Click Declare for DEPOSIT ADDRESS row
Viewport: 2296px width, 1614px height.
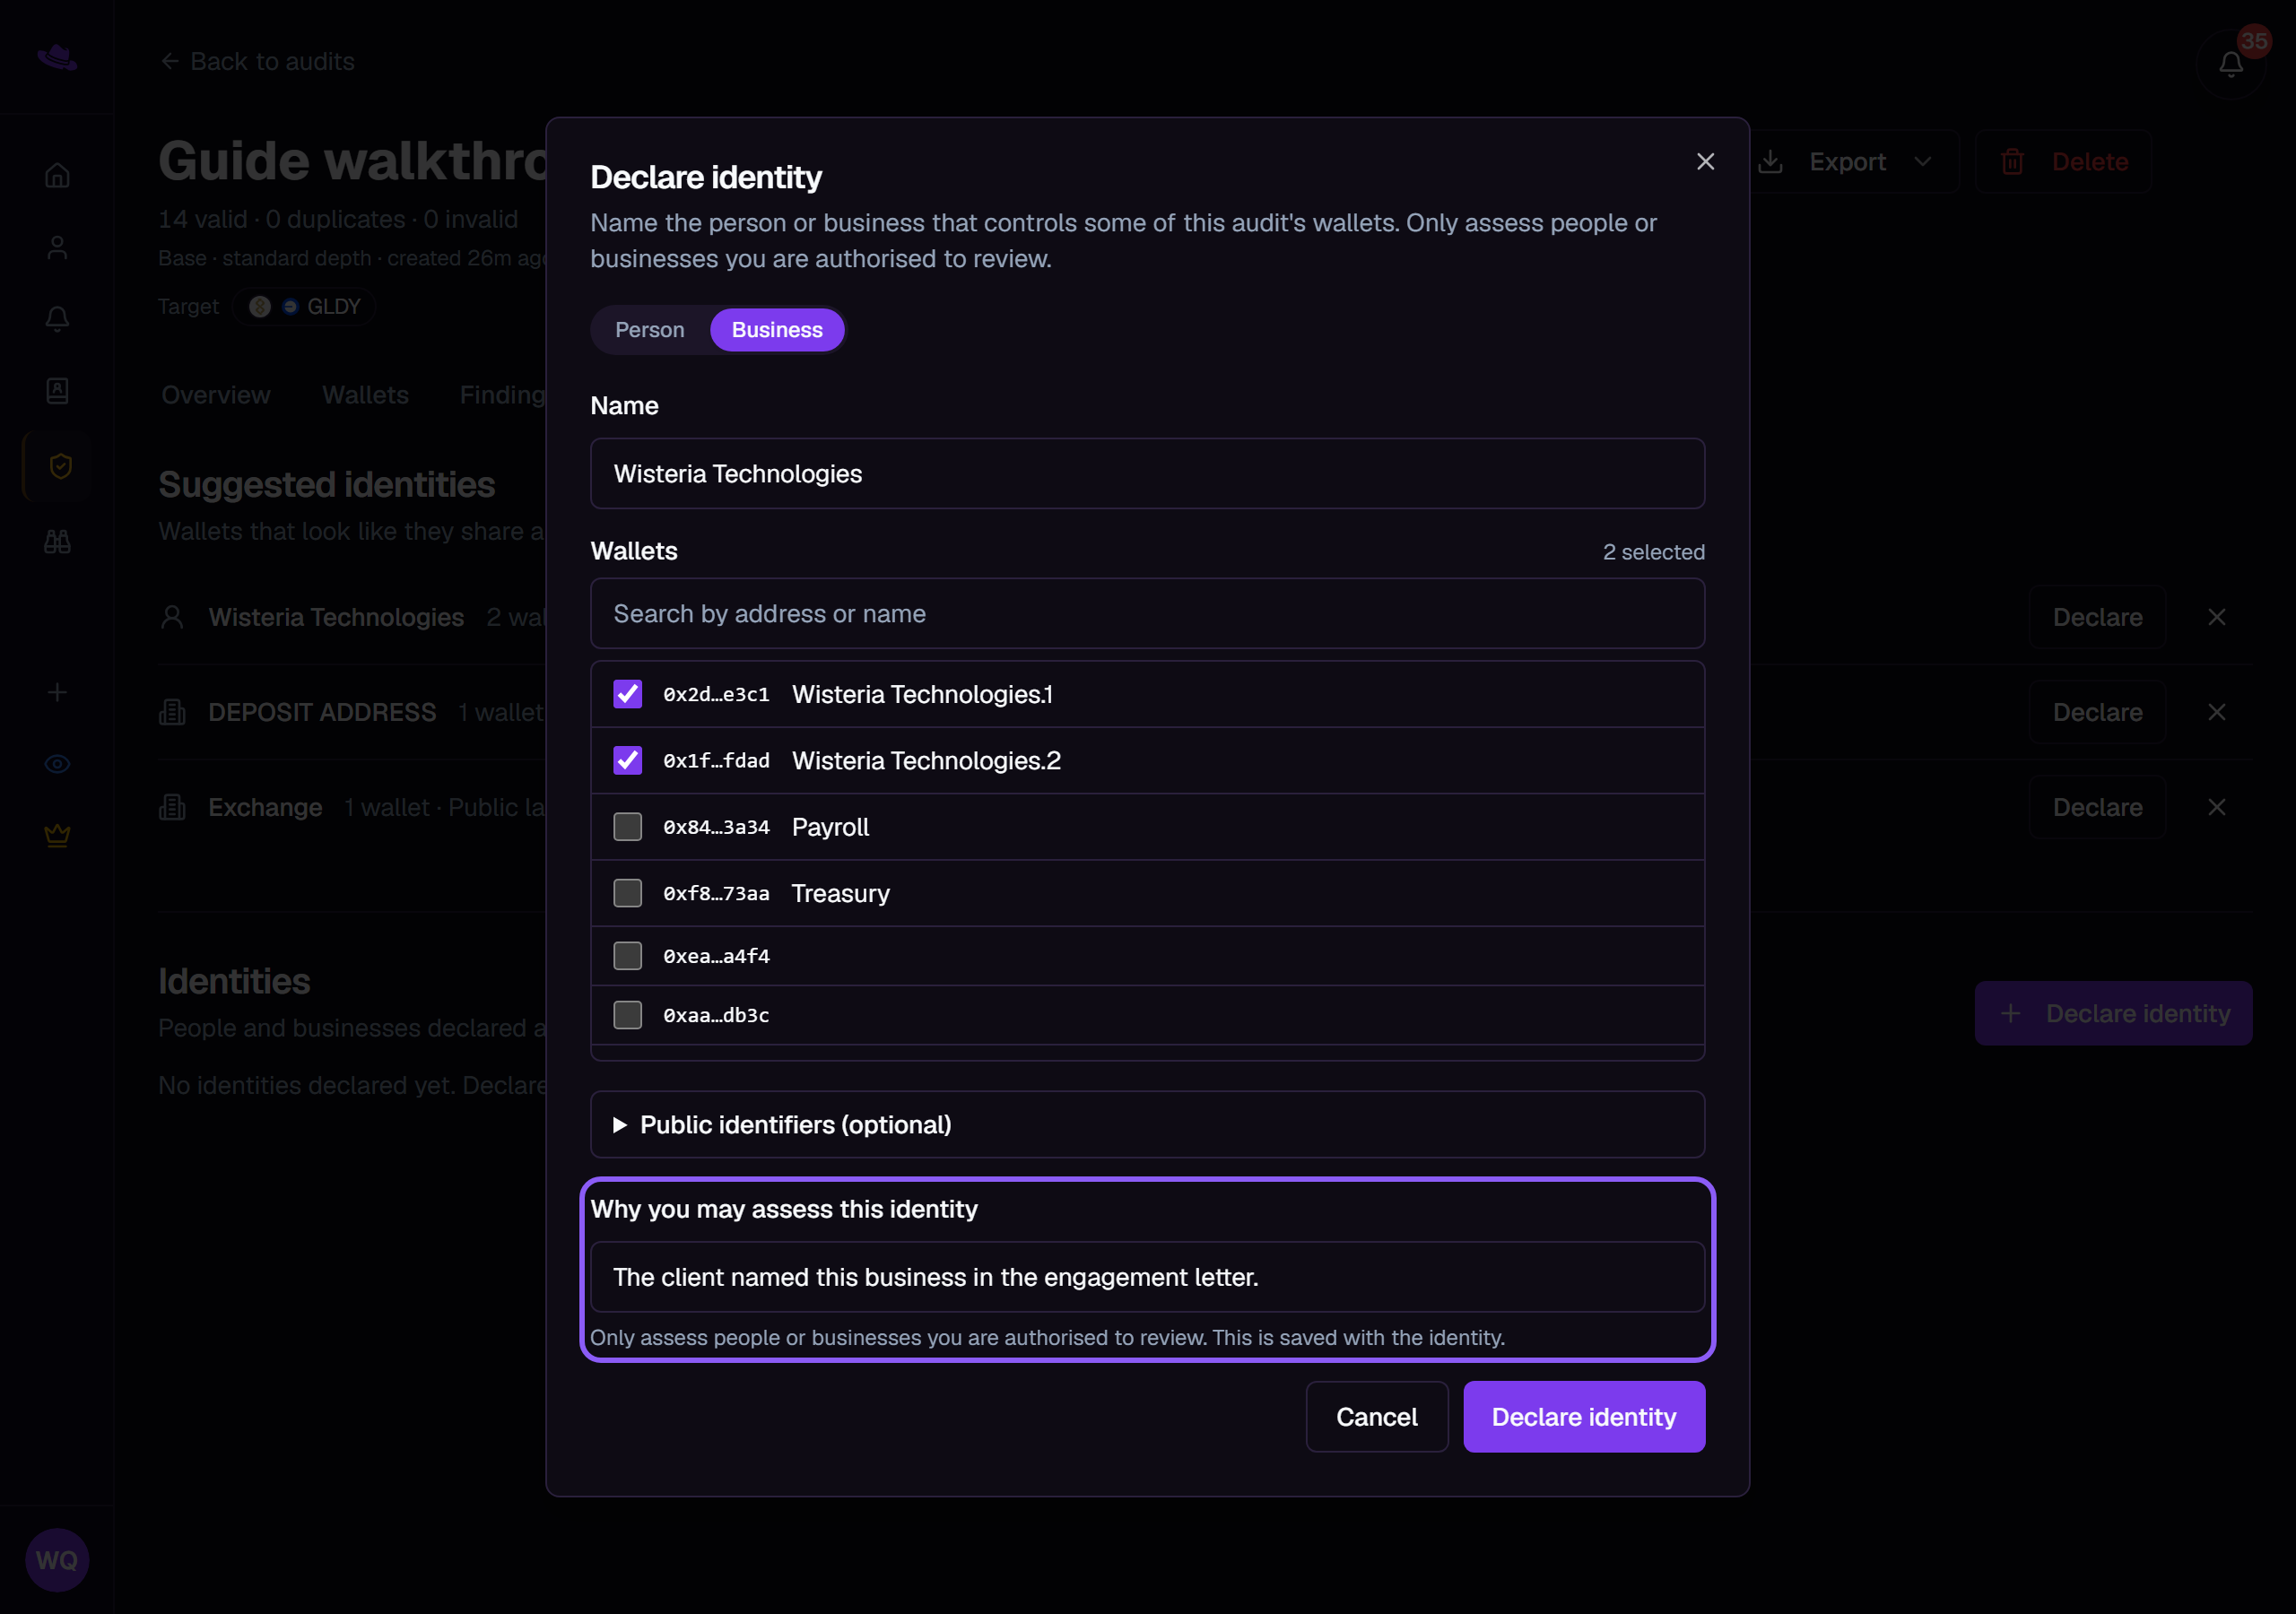point(2097,712)
